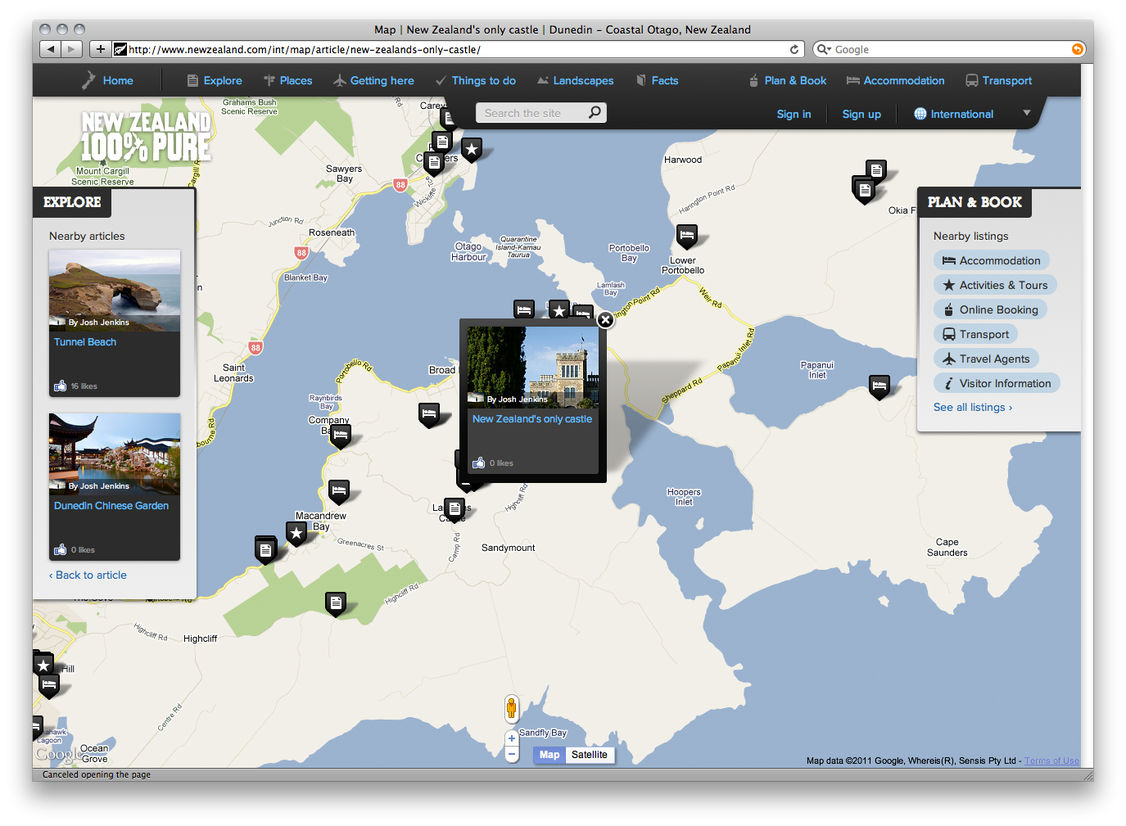The height and width of the screenshot is (826, 1126).
Task: Open the Google search engine dropdown
Action: pos(824,49)
